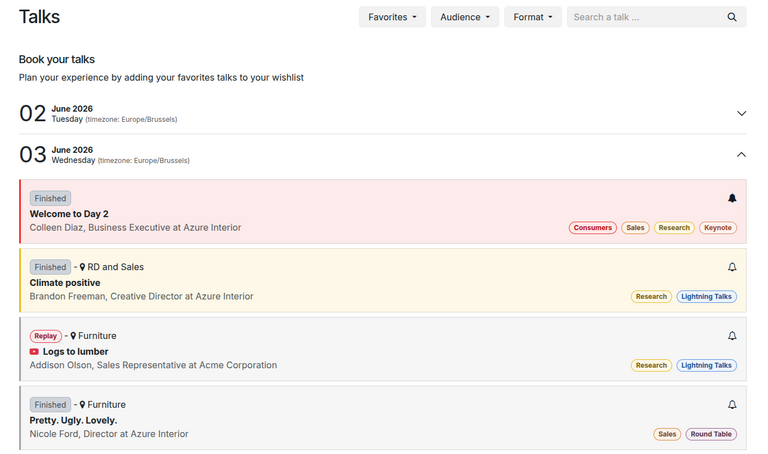Toggle the bell for Climate positive talk
768x454 pixels.
pyautogui.click(x=732, y=267)
